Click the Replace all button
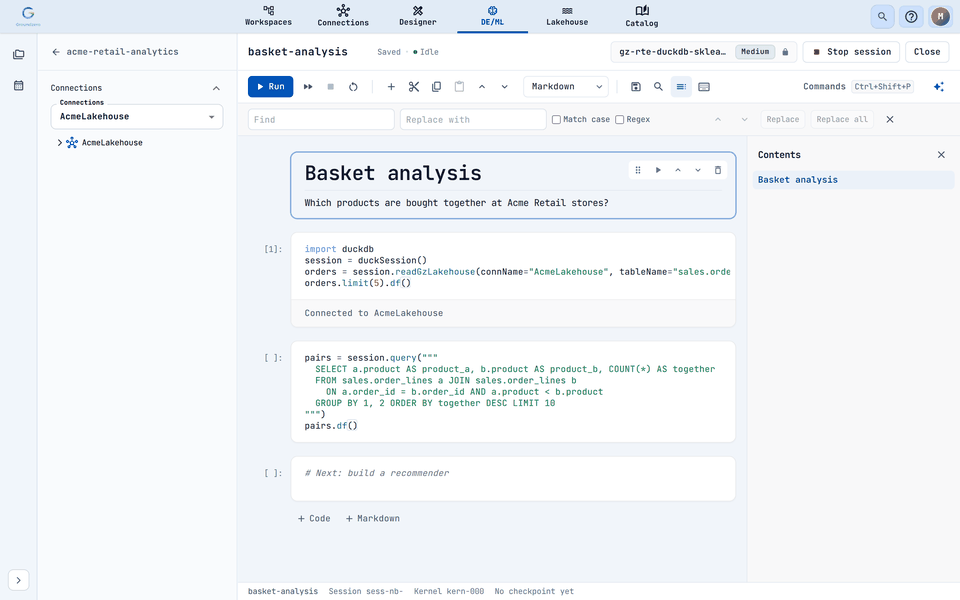This screenshot has width=960, height=600. click(x=842, y=119)
